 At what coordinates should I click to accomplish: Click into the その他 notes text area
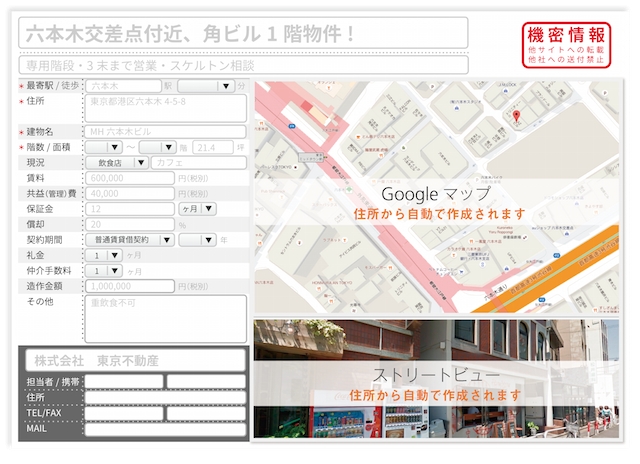[166, 318]
